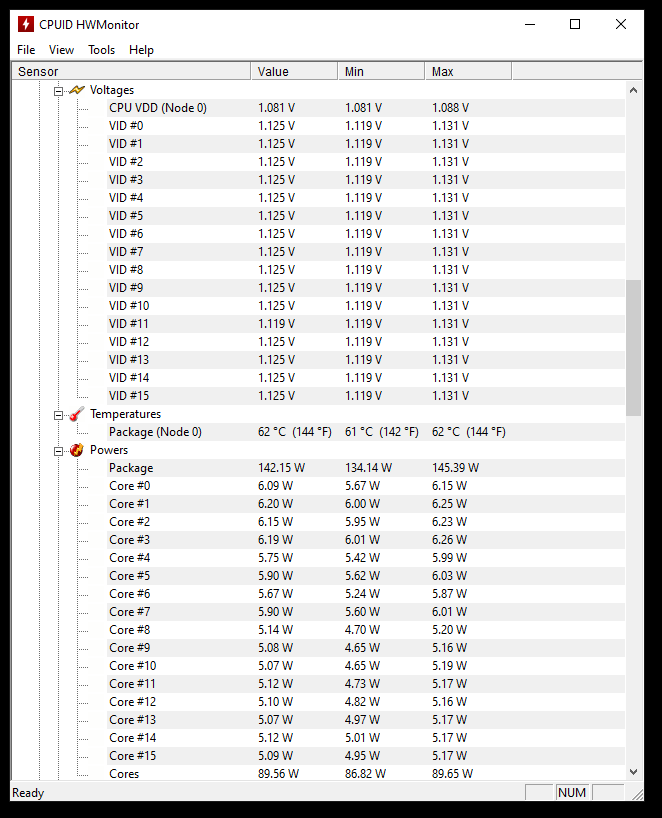Open the Tools menu
Screen dimensions: 662x818
coord(101,50)
